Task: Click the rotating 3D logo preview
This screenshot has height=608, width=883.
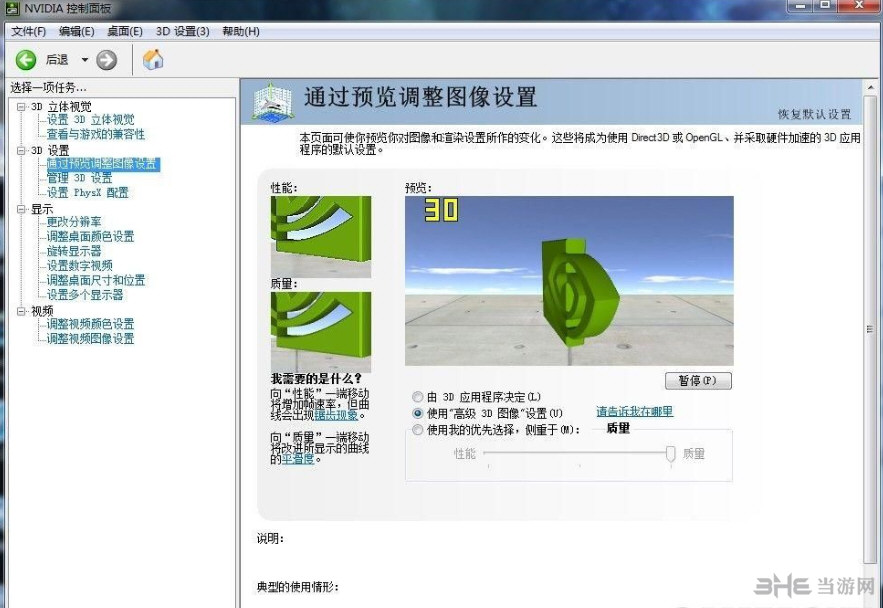Action: pyautogui.click(x=569, y=281)
